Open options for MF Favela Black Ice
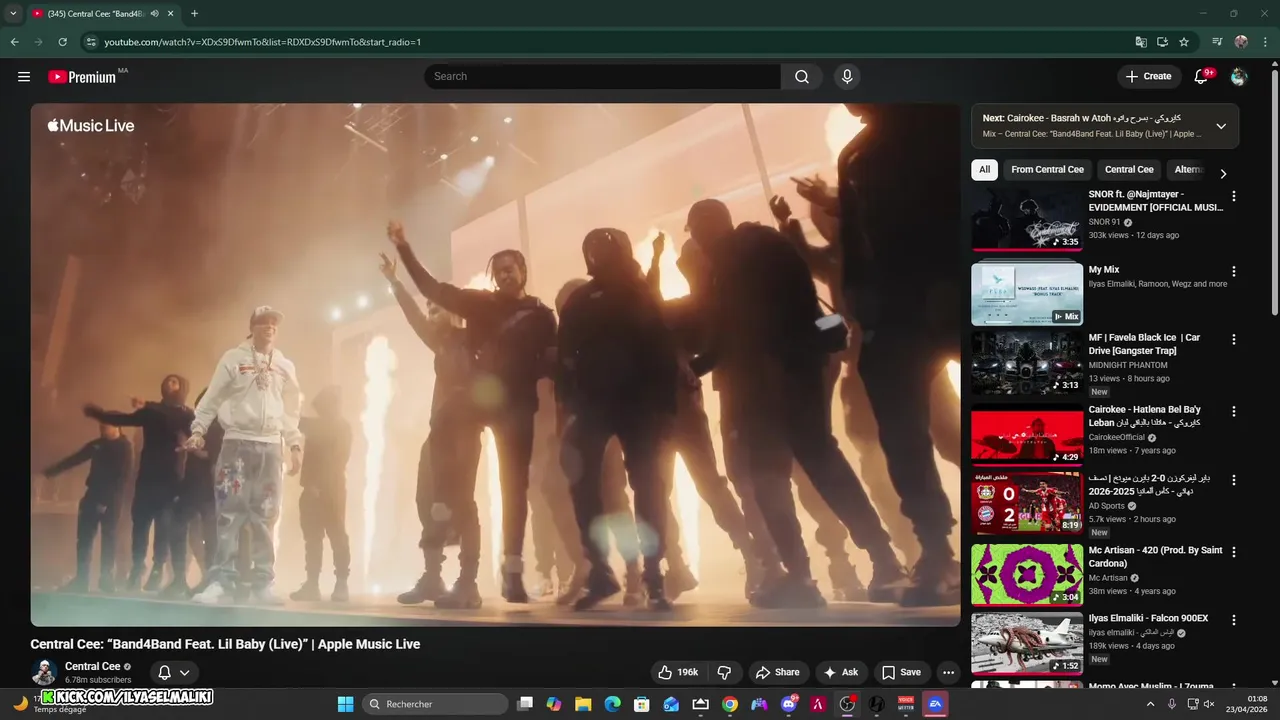 1233,339
